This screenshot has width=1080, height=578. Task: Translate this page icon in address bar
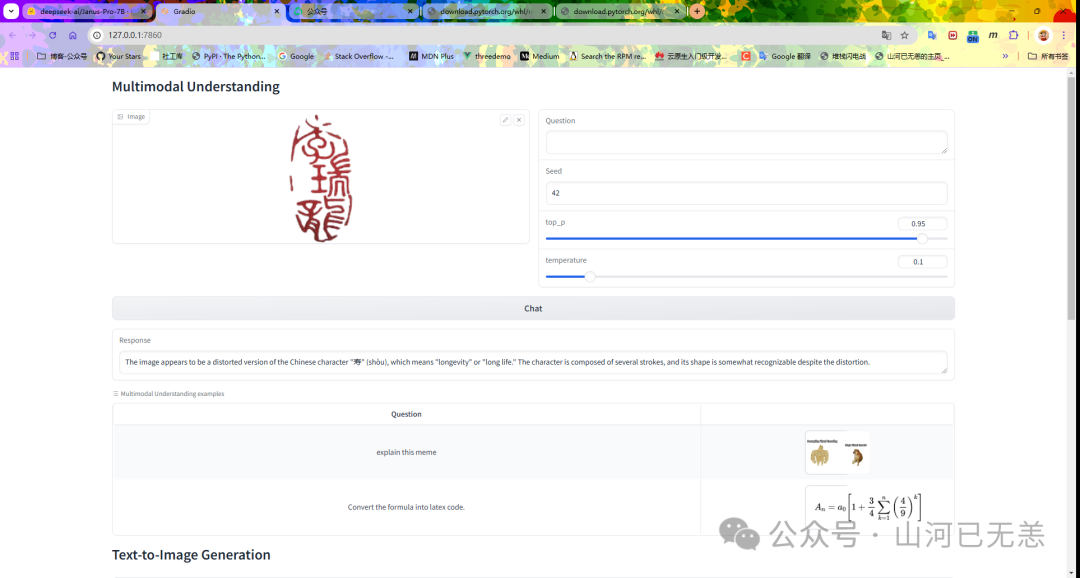coord(886,35)
